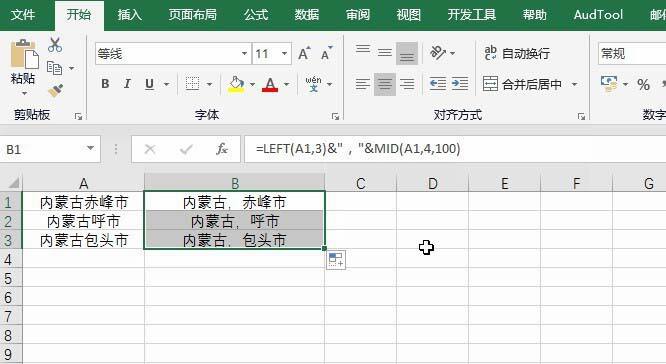Screen dimensions: 666x364
Task: Center text horizontally
Action: tap(385, 84)
